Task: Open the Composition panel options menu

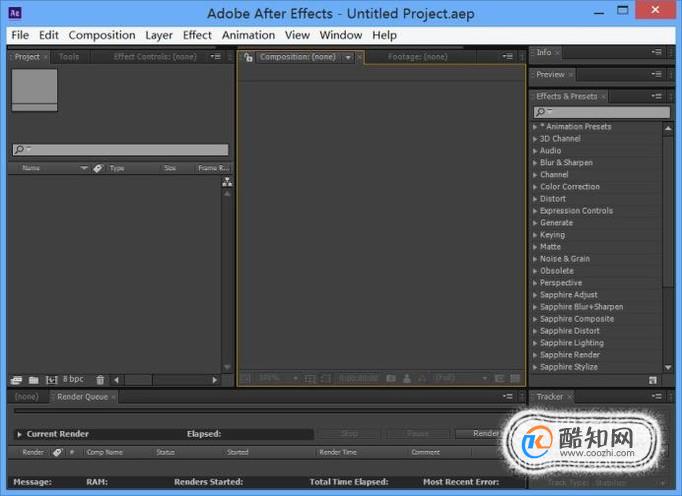Action: (508, 56)
